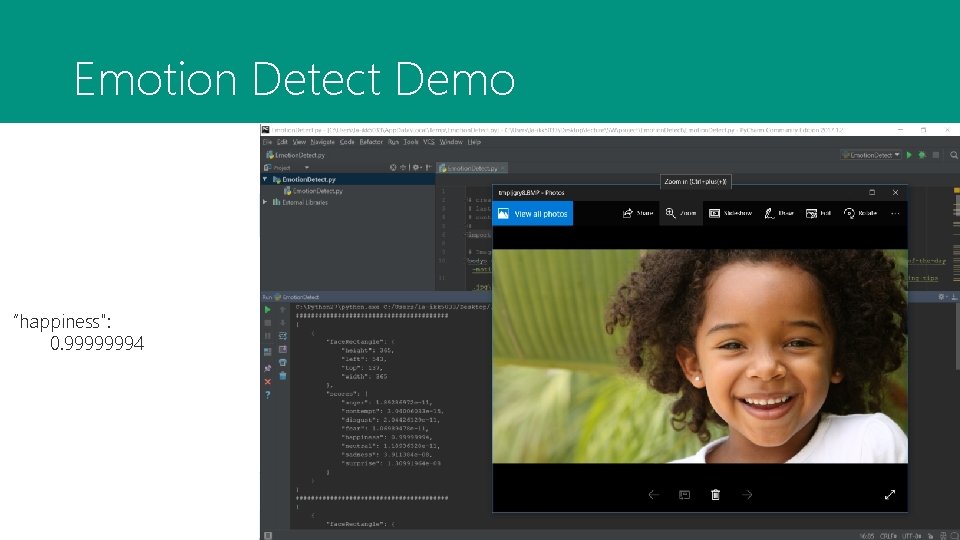Open the Help menu in PyCharm

[x=474, y=142]
